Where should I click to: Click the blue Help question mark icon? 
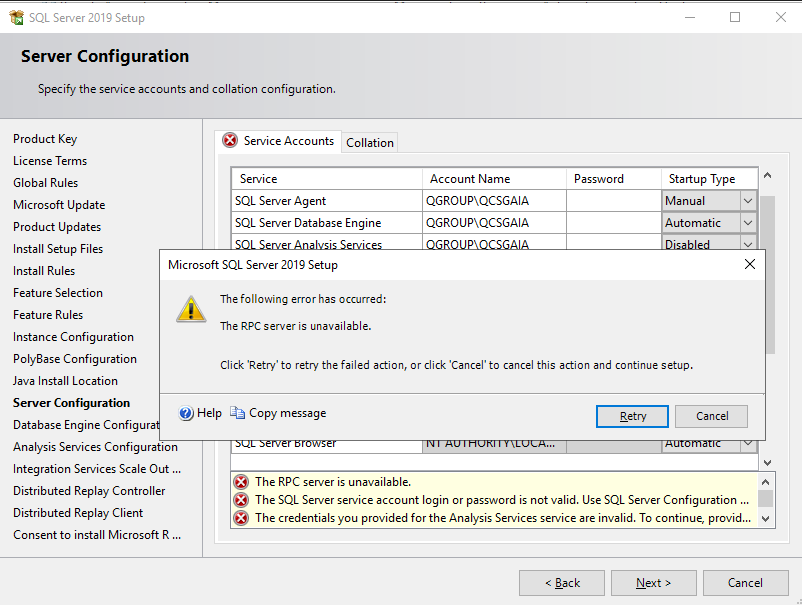click(x=186, y=413)
